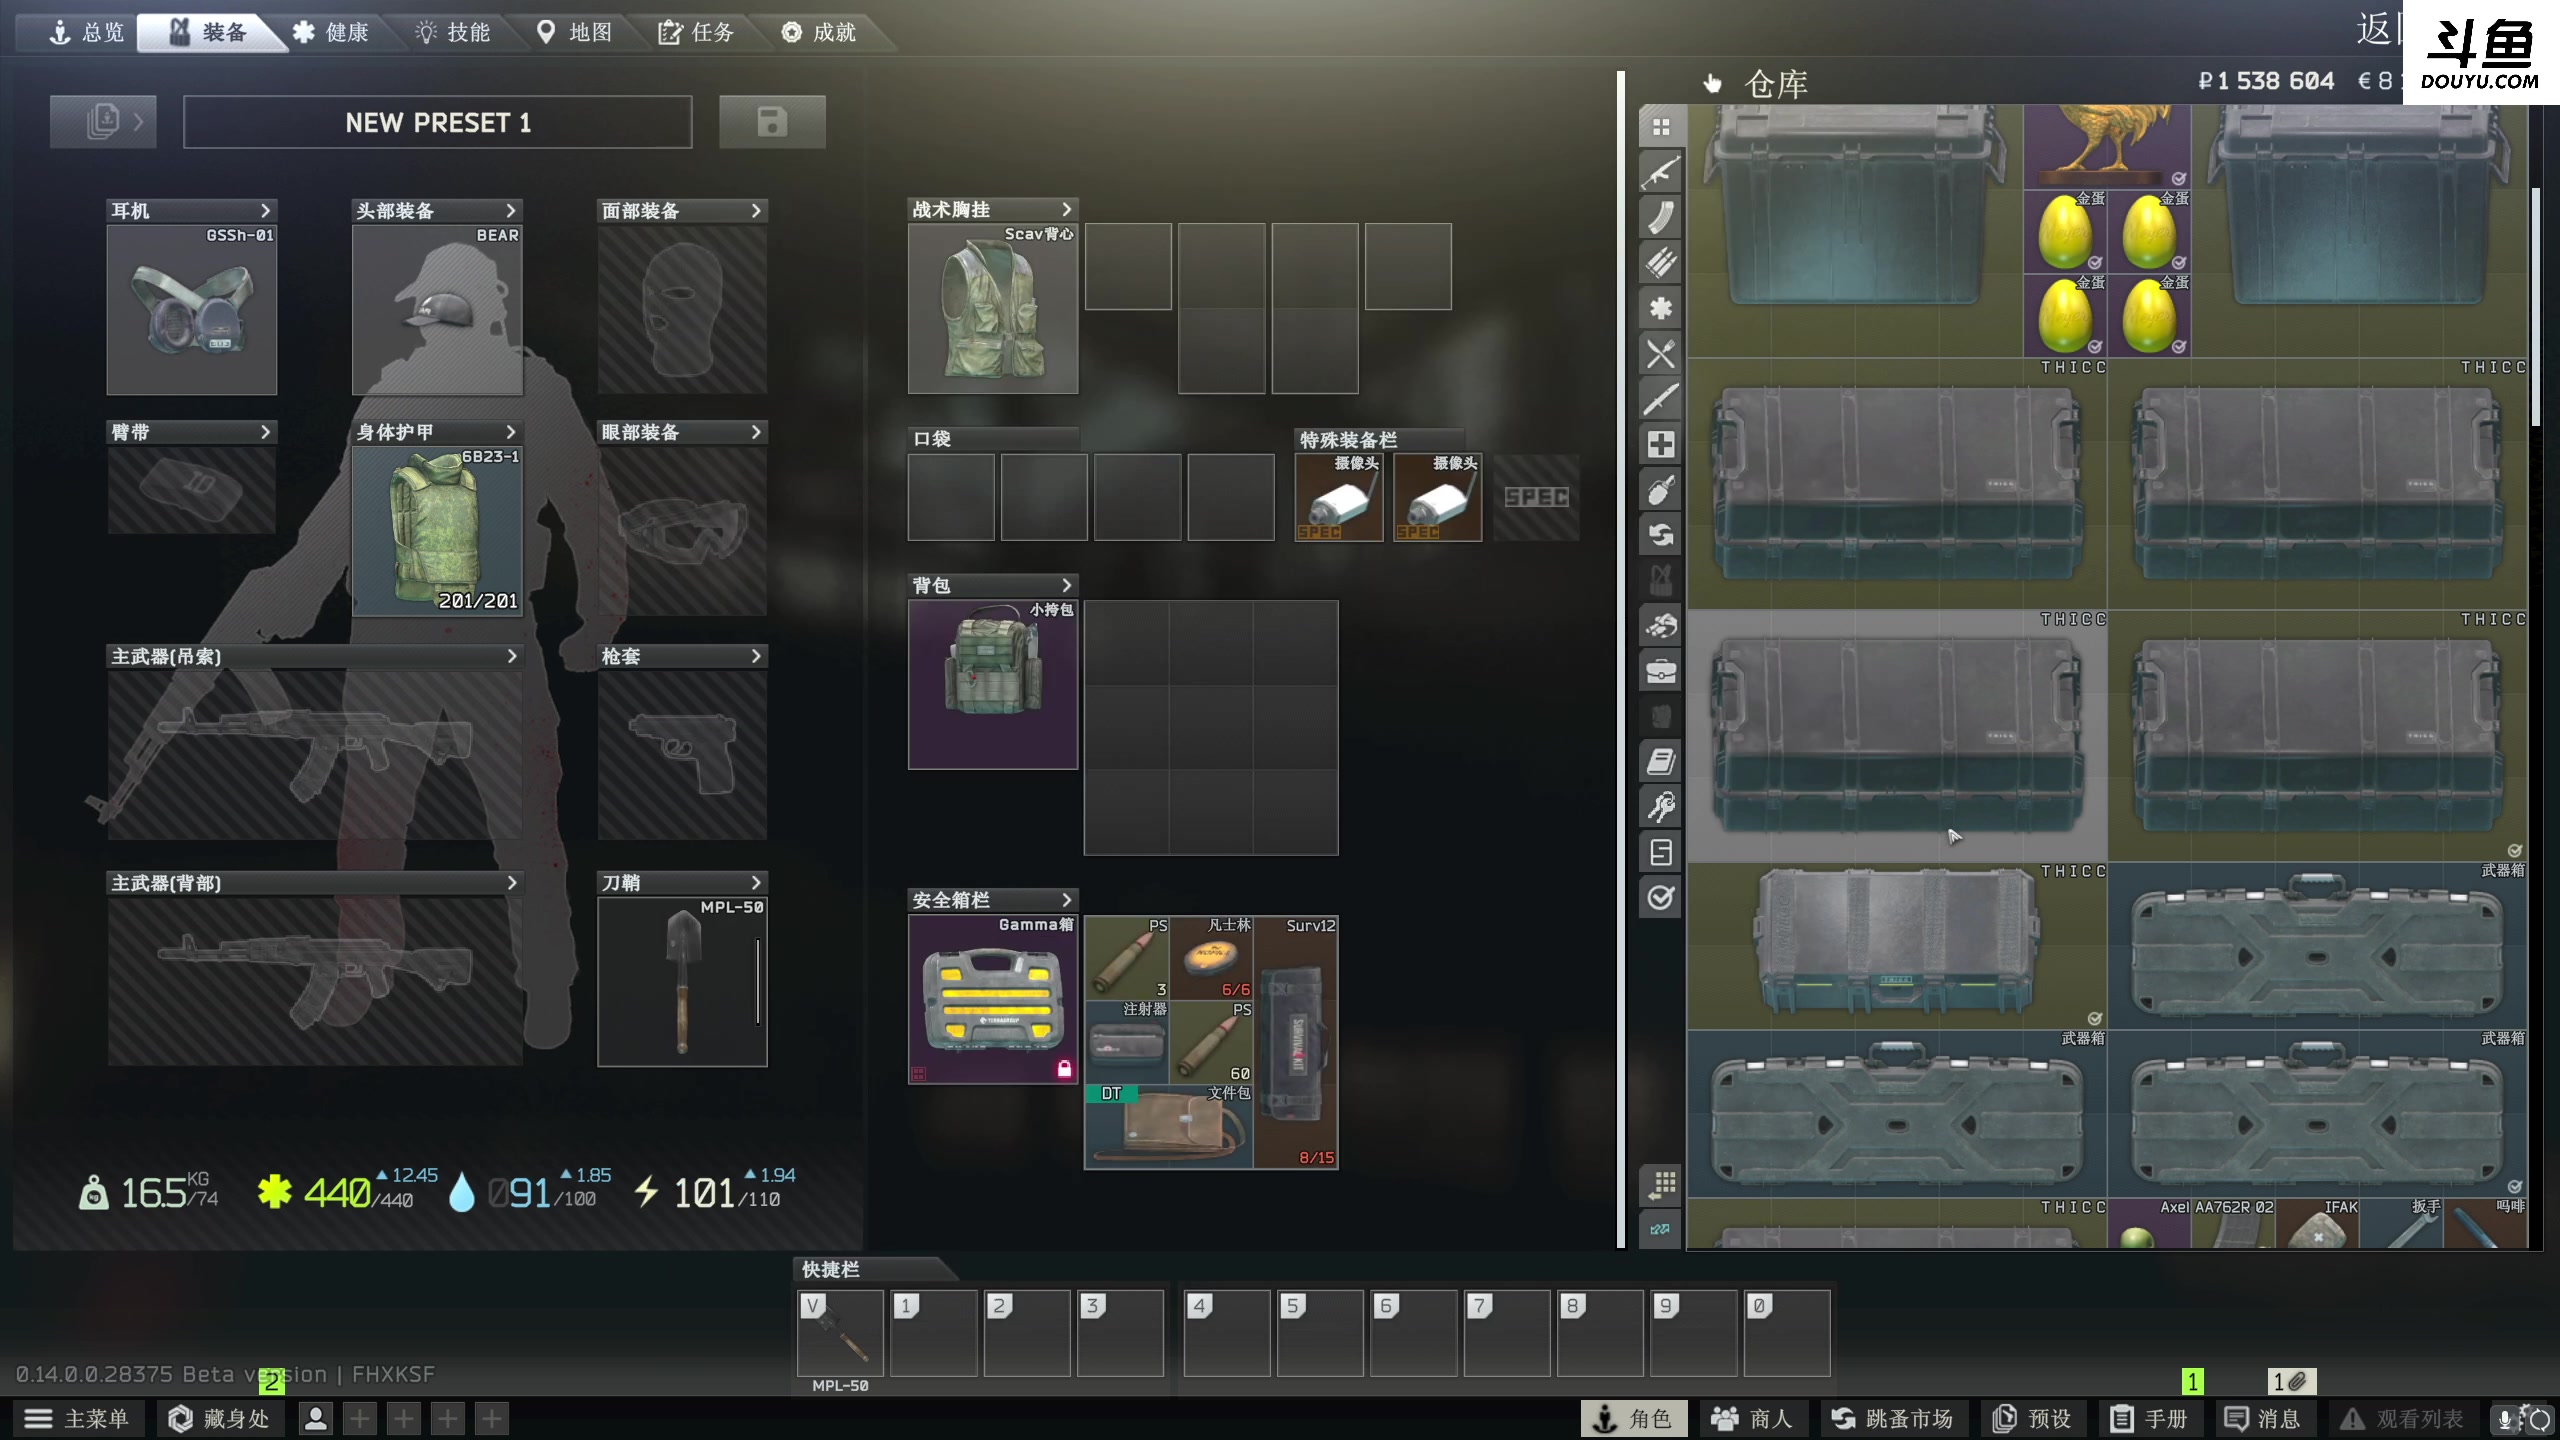The height and width of the screenshot is (1440, 2560).
Task: Show all items using the grid filter icon
Action: pos(1661,127)
